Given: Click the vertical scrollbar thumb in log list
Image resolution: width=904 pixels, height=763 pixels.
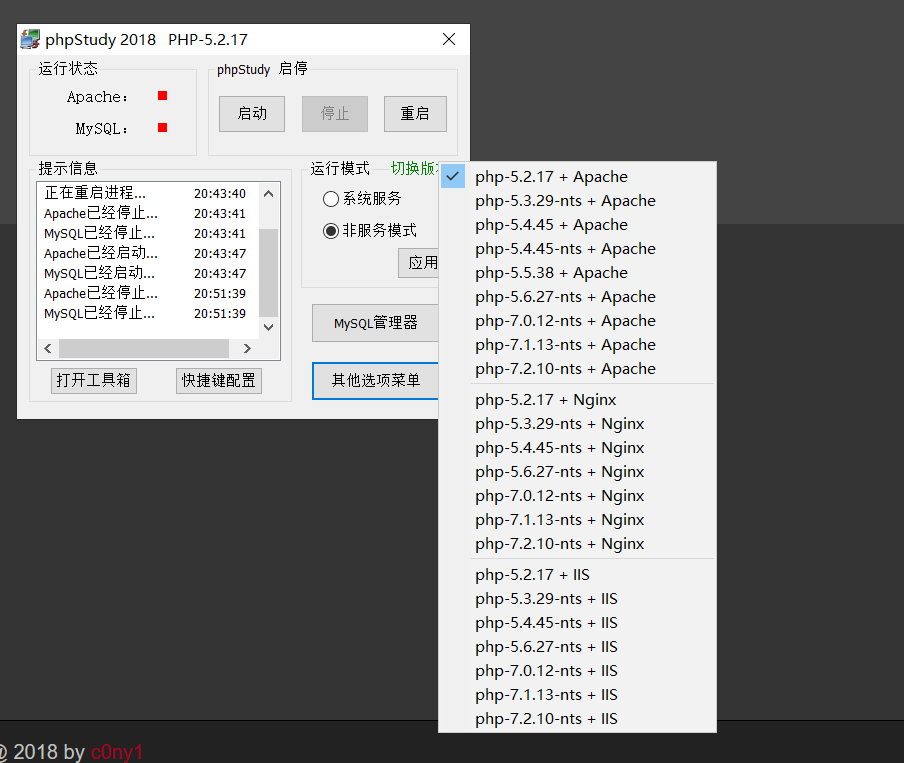Looking at the screenshot, I should (x=269, y=273).
